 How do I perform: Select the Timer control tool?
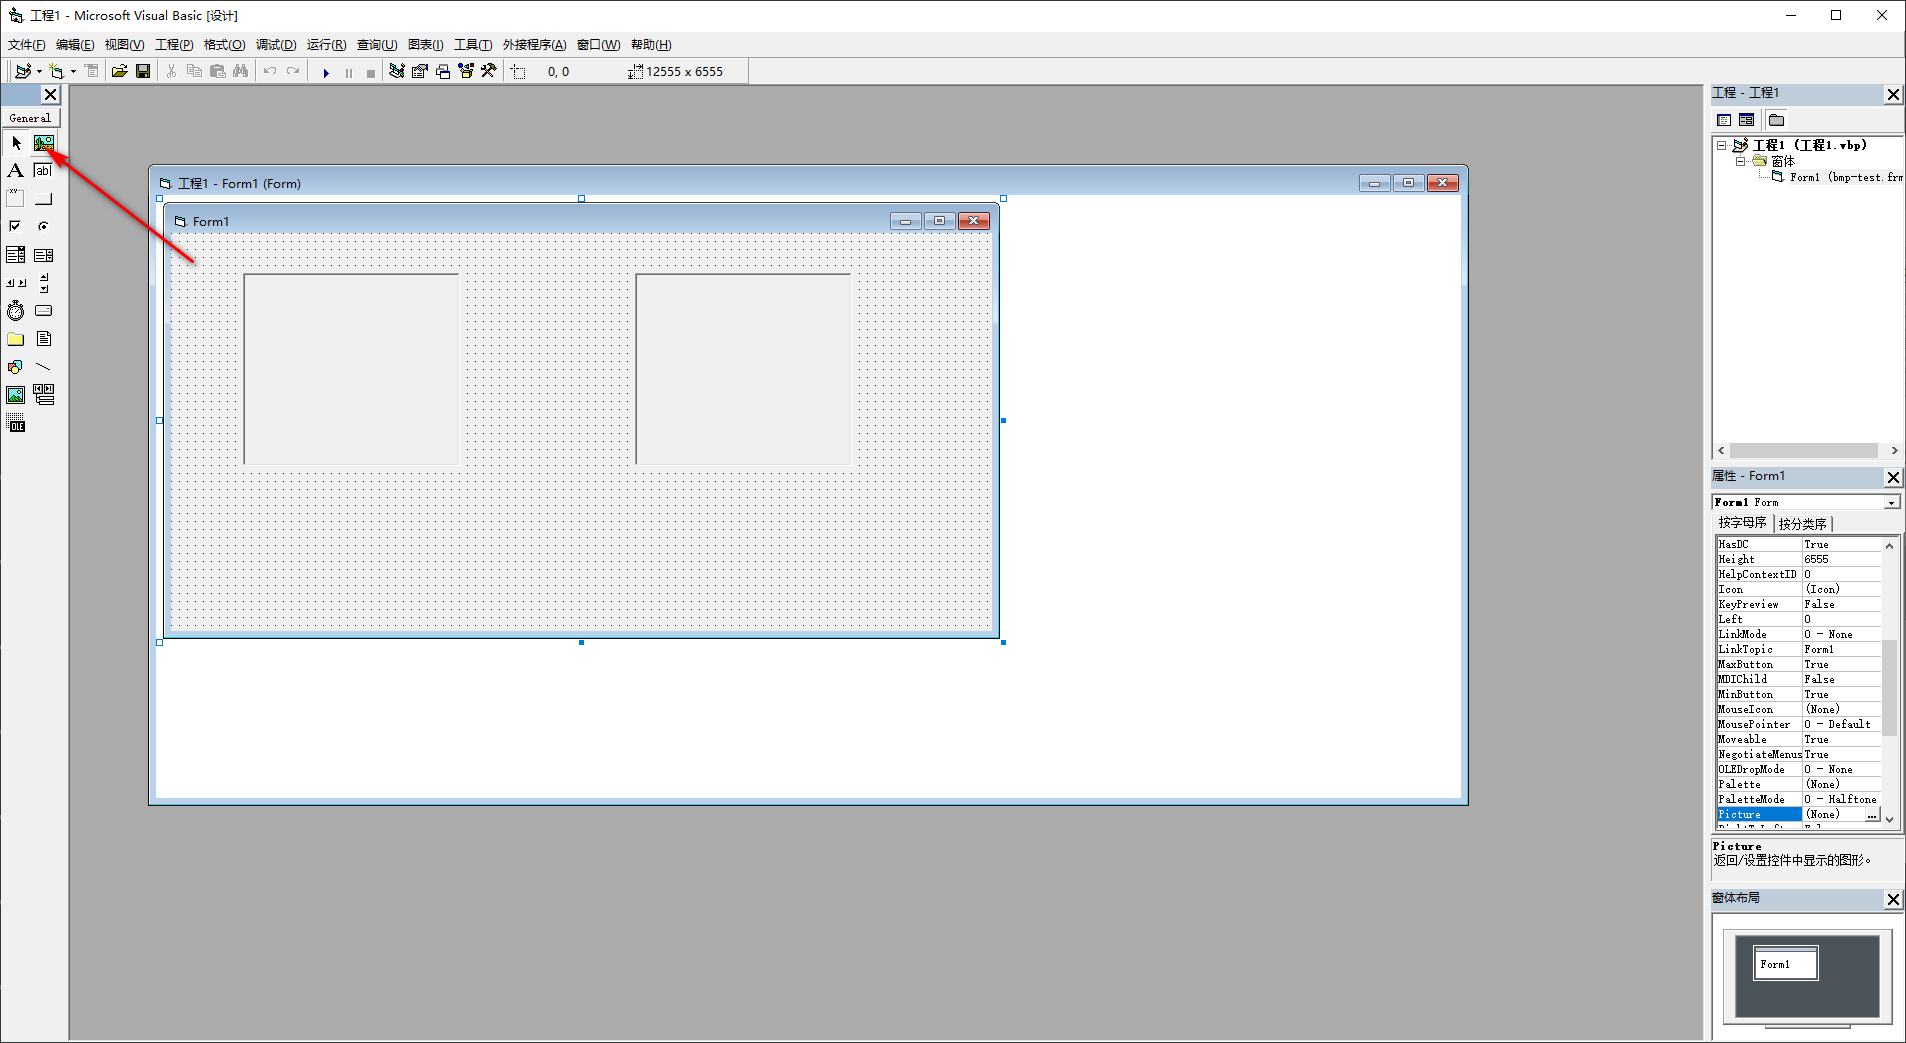16,311
